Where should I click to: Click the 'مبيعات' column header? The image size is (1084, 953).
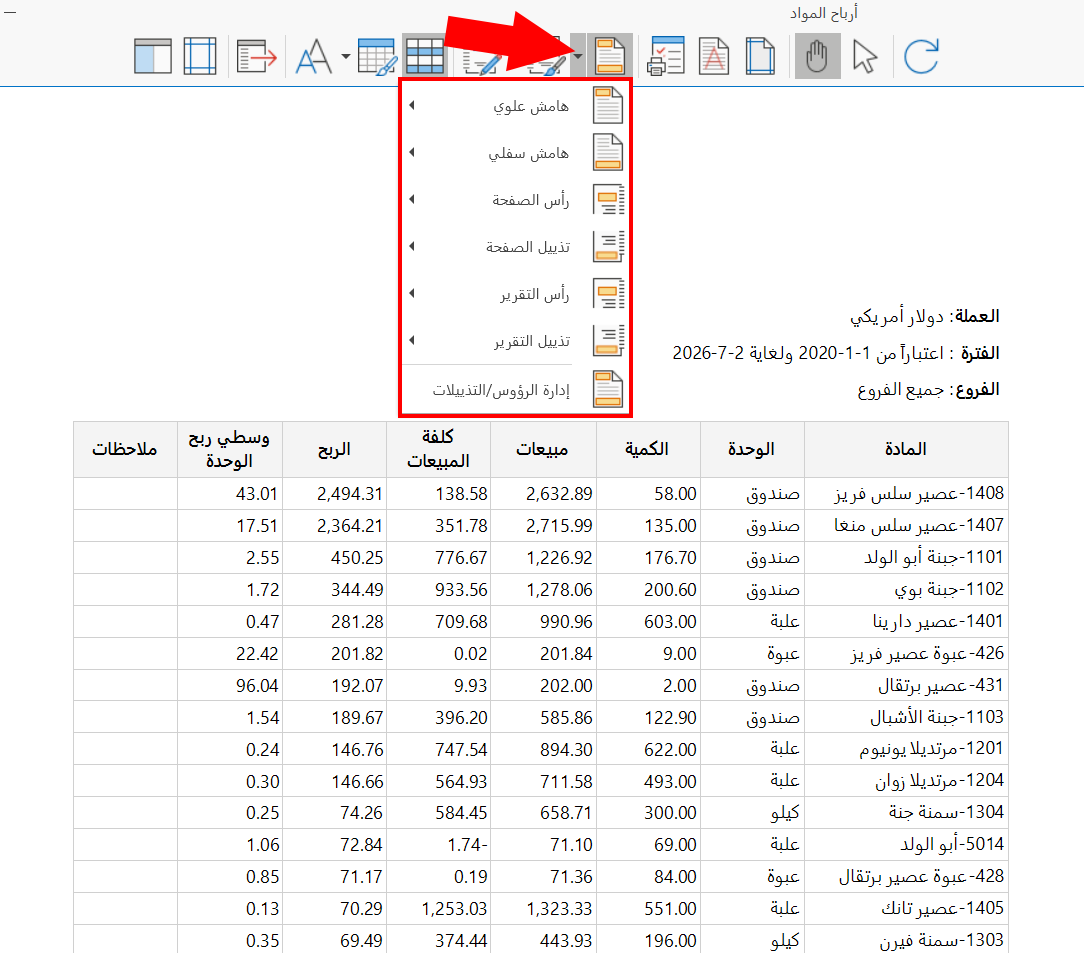543,449
